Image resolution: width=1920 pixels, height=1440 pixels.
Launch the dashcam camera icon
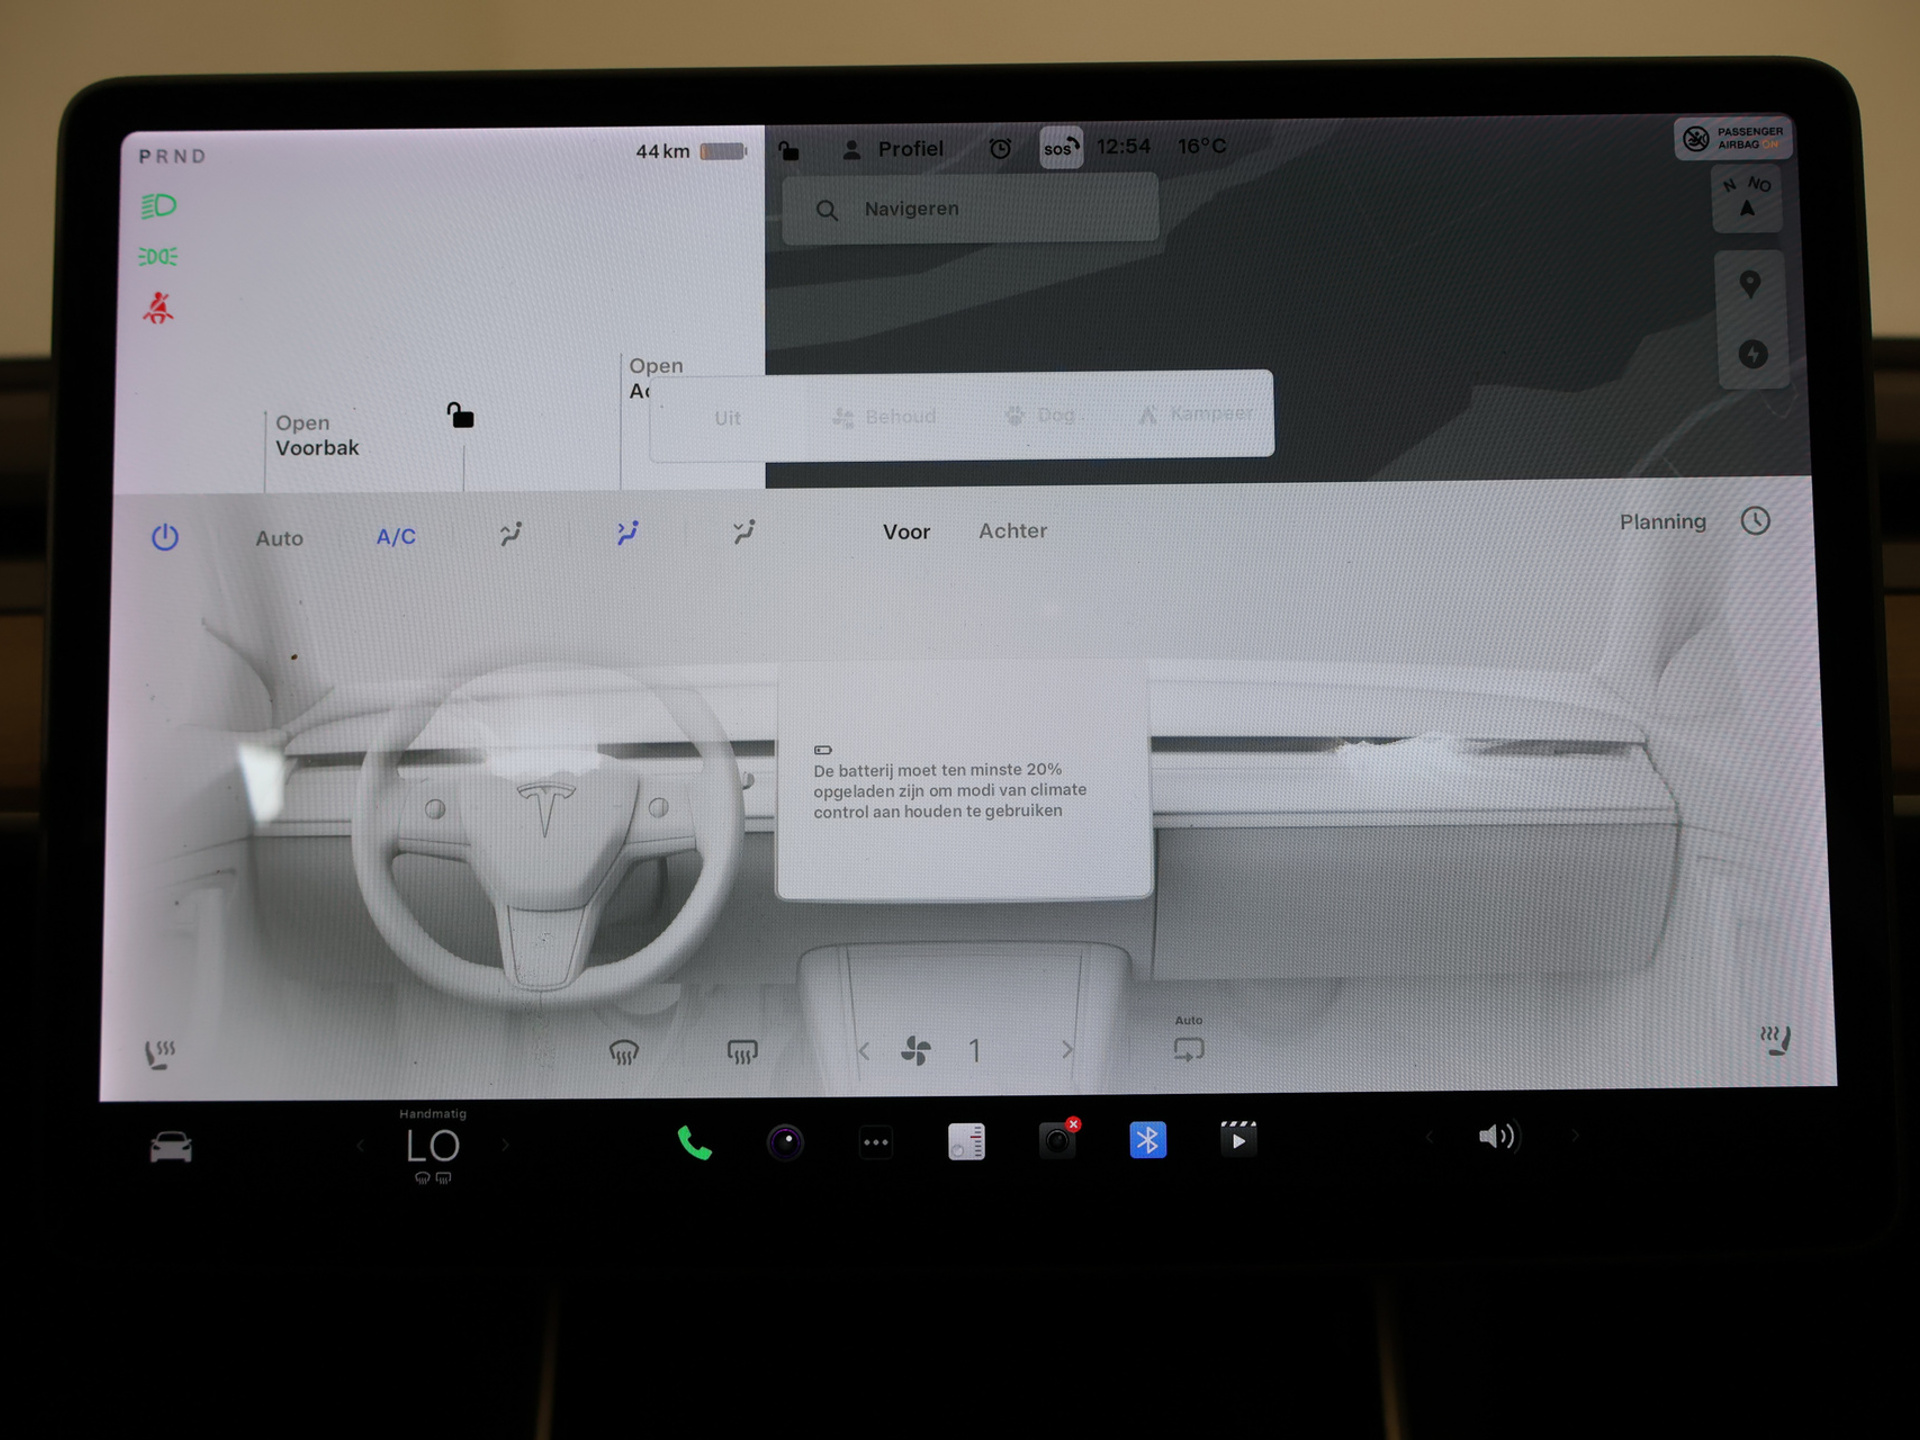[1057, 1141]
